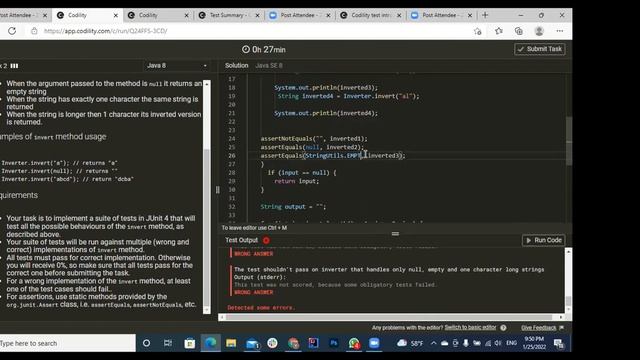Open Task View on the taskbar
Screen dimensions: 640x360
pos(168,343)
